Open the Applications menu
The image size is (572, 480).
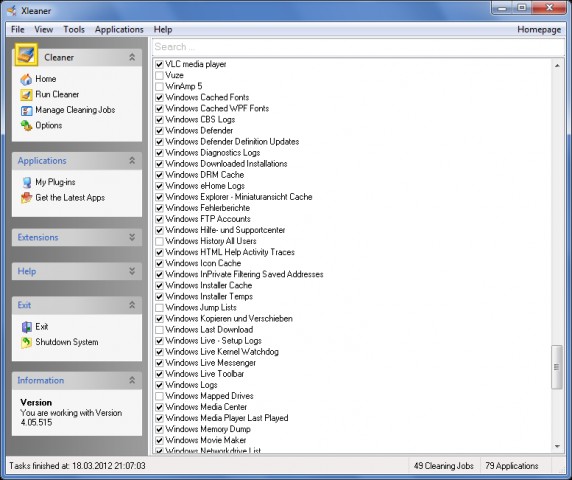point(119,30)
